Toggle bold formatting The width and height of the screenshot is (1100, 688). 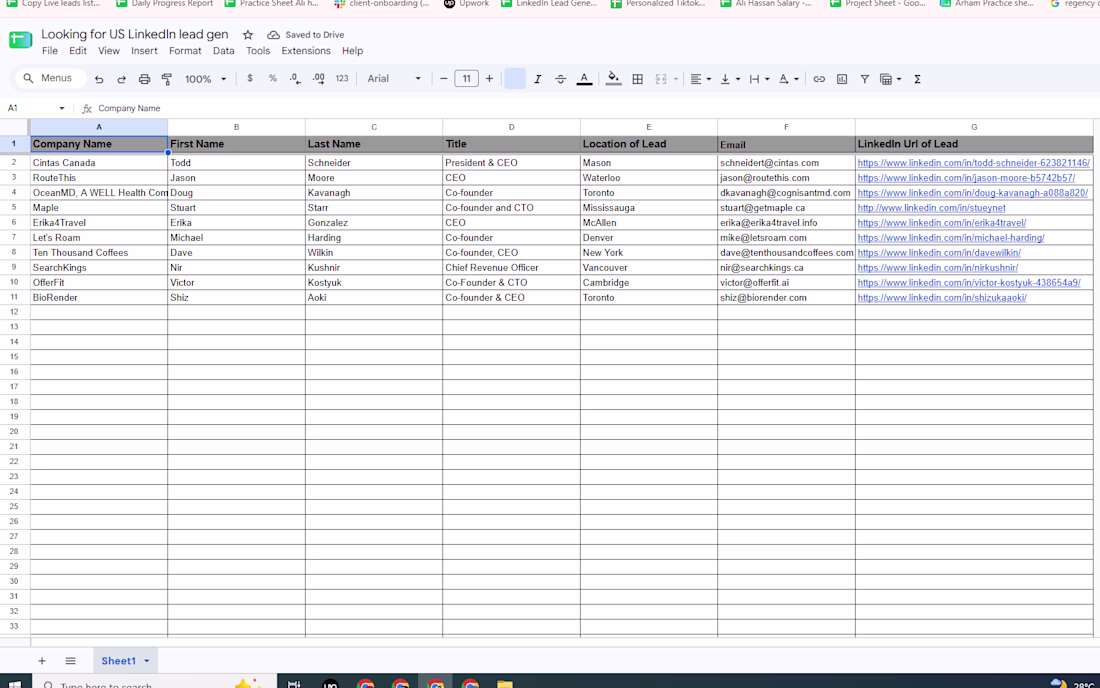[514, 79]
